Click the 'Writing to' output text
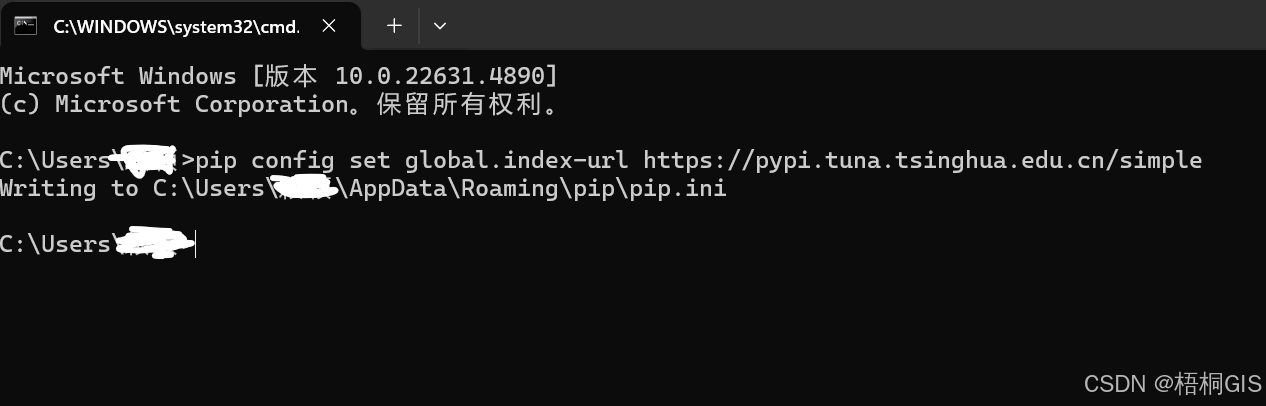The image size is (1266, 406). (69, 188)
